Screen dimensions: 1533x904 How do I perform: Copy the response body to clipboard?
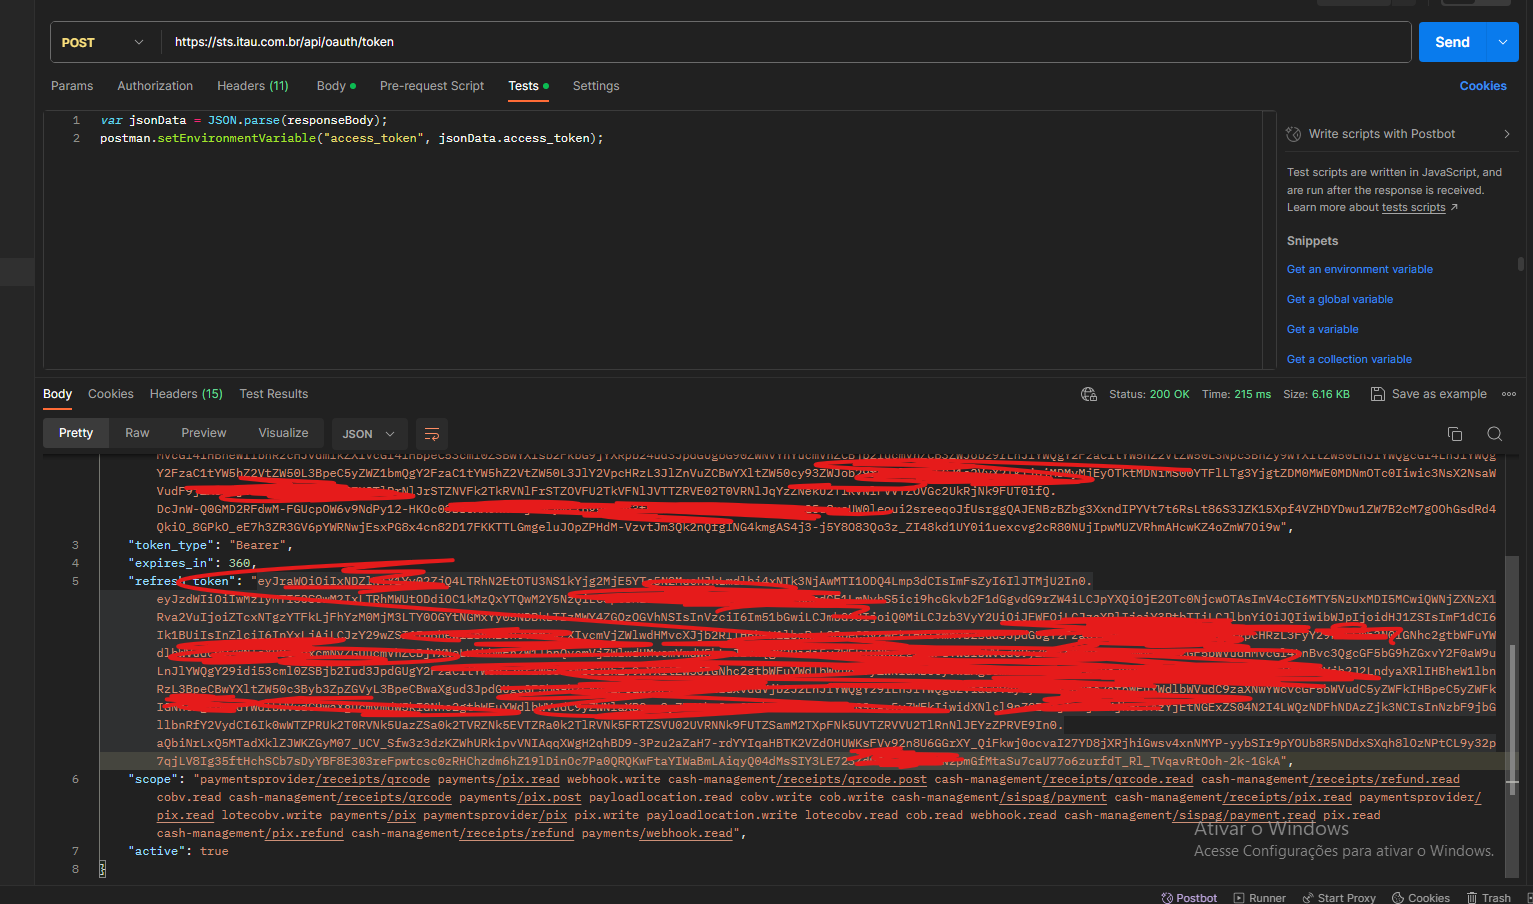pos(1455,433)
